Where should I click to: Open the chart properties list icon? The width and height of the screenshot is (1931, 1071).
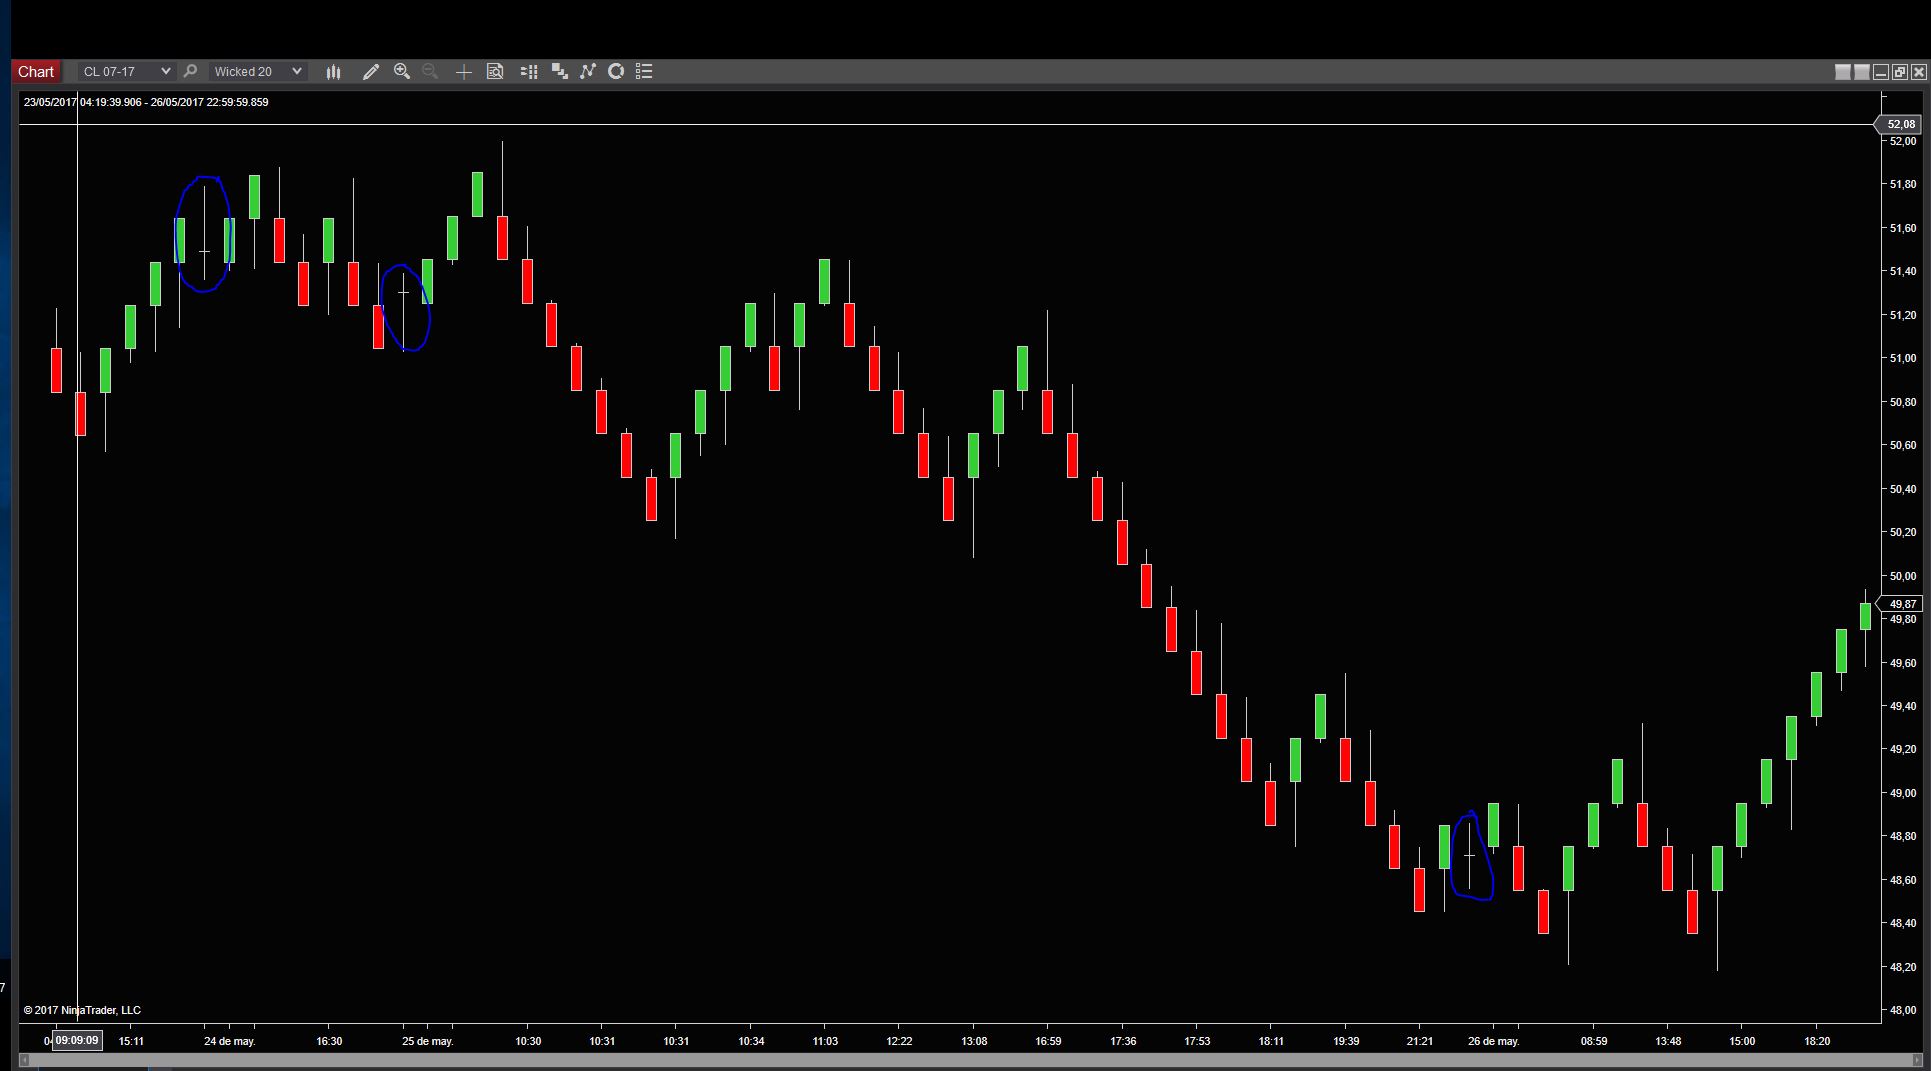(x=645, y=71)
